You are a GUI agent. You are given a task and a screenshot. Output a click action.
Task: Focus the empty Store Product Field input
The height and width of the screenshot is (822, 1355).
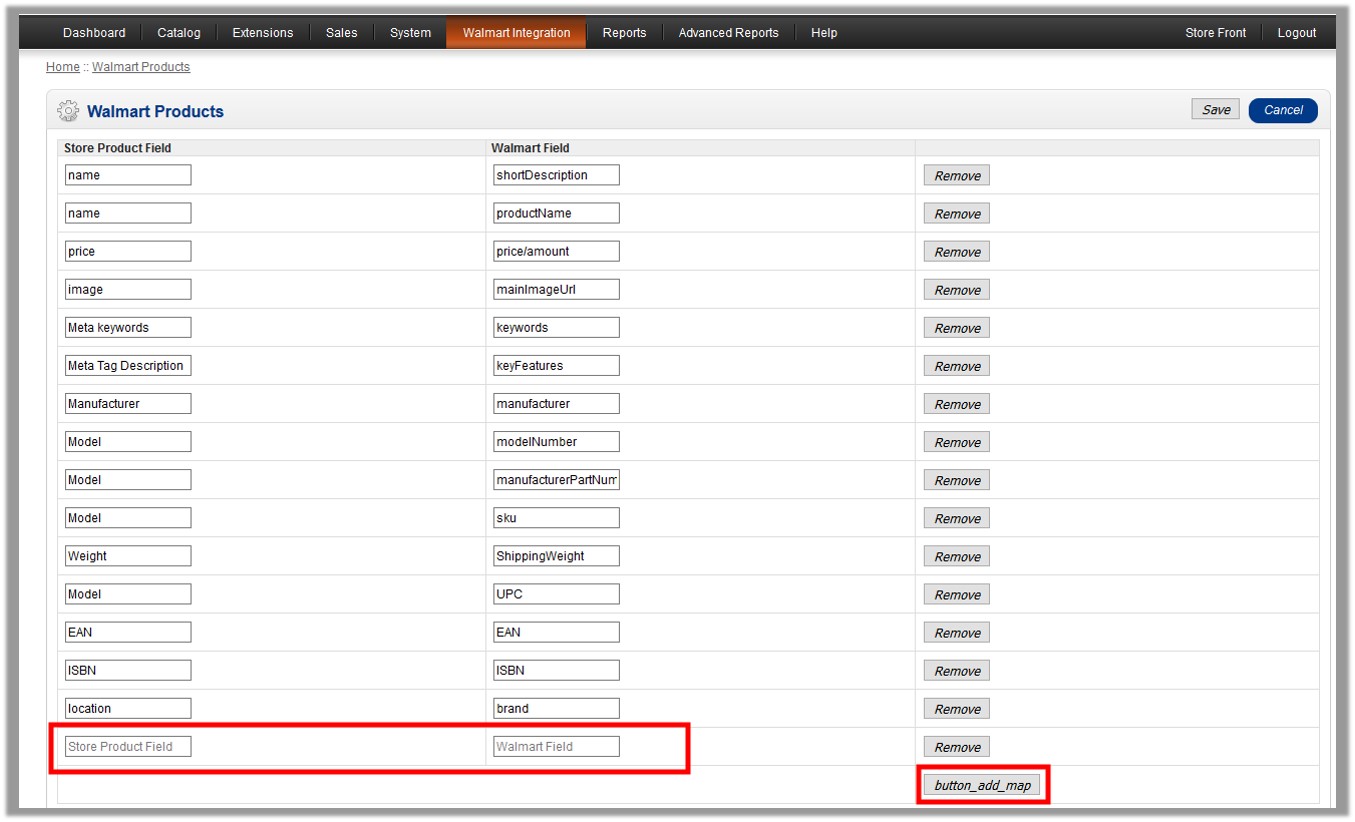128,746
